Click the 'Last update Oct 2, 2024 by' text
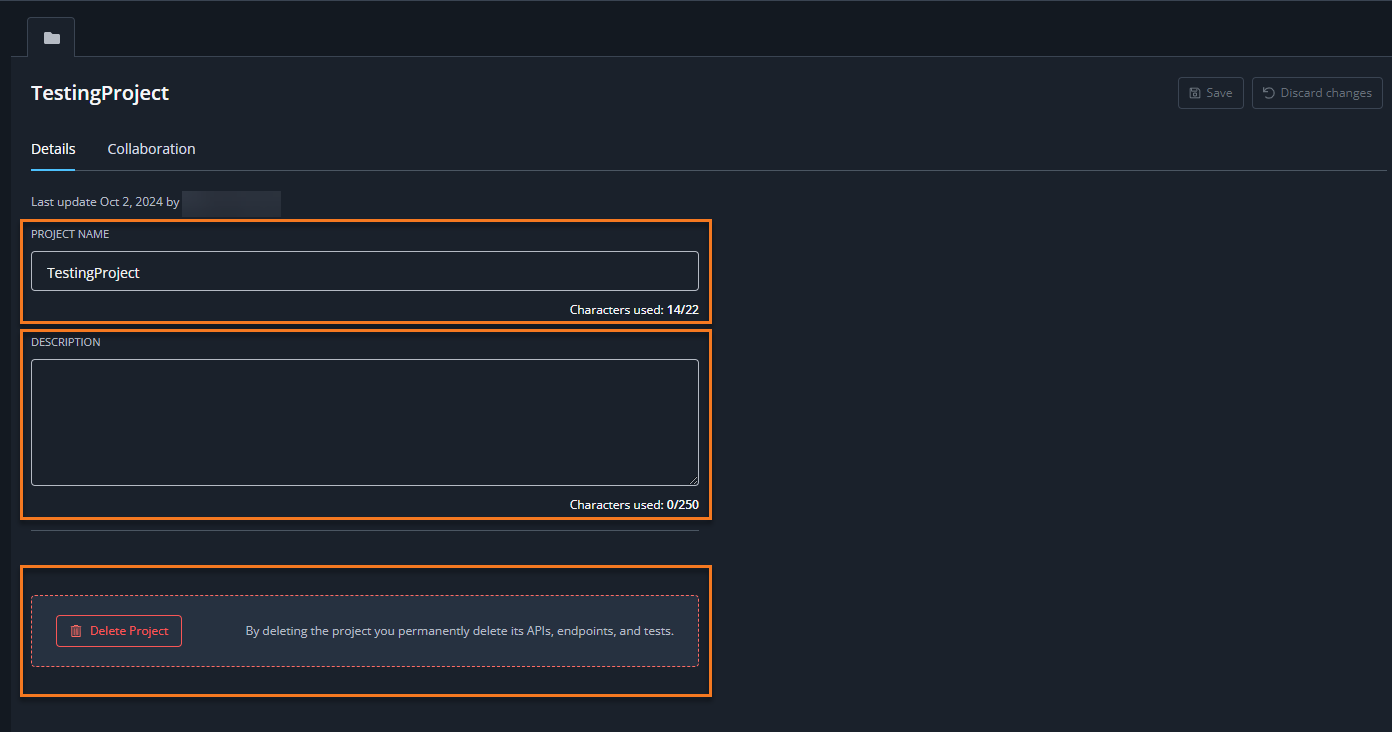The height and width of the screenshot is (732, 1392). coord(105,202)
